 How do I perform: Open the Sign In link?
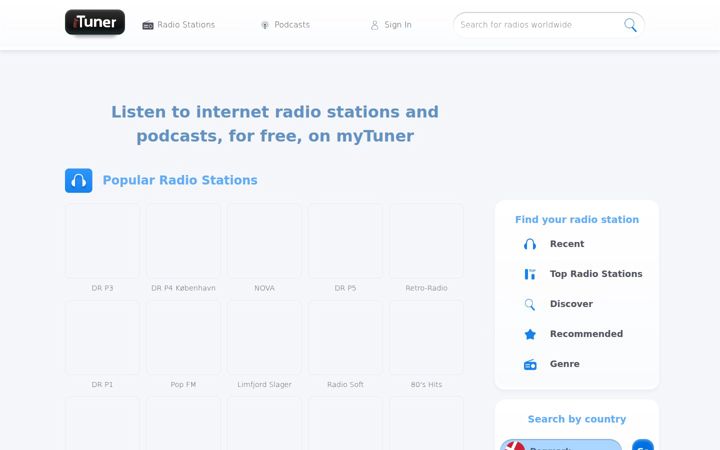[391, 25]
